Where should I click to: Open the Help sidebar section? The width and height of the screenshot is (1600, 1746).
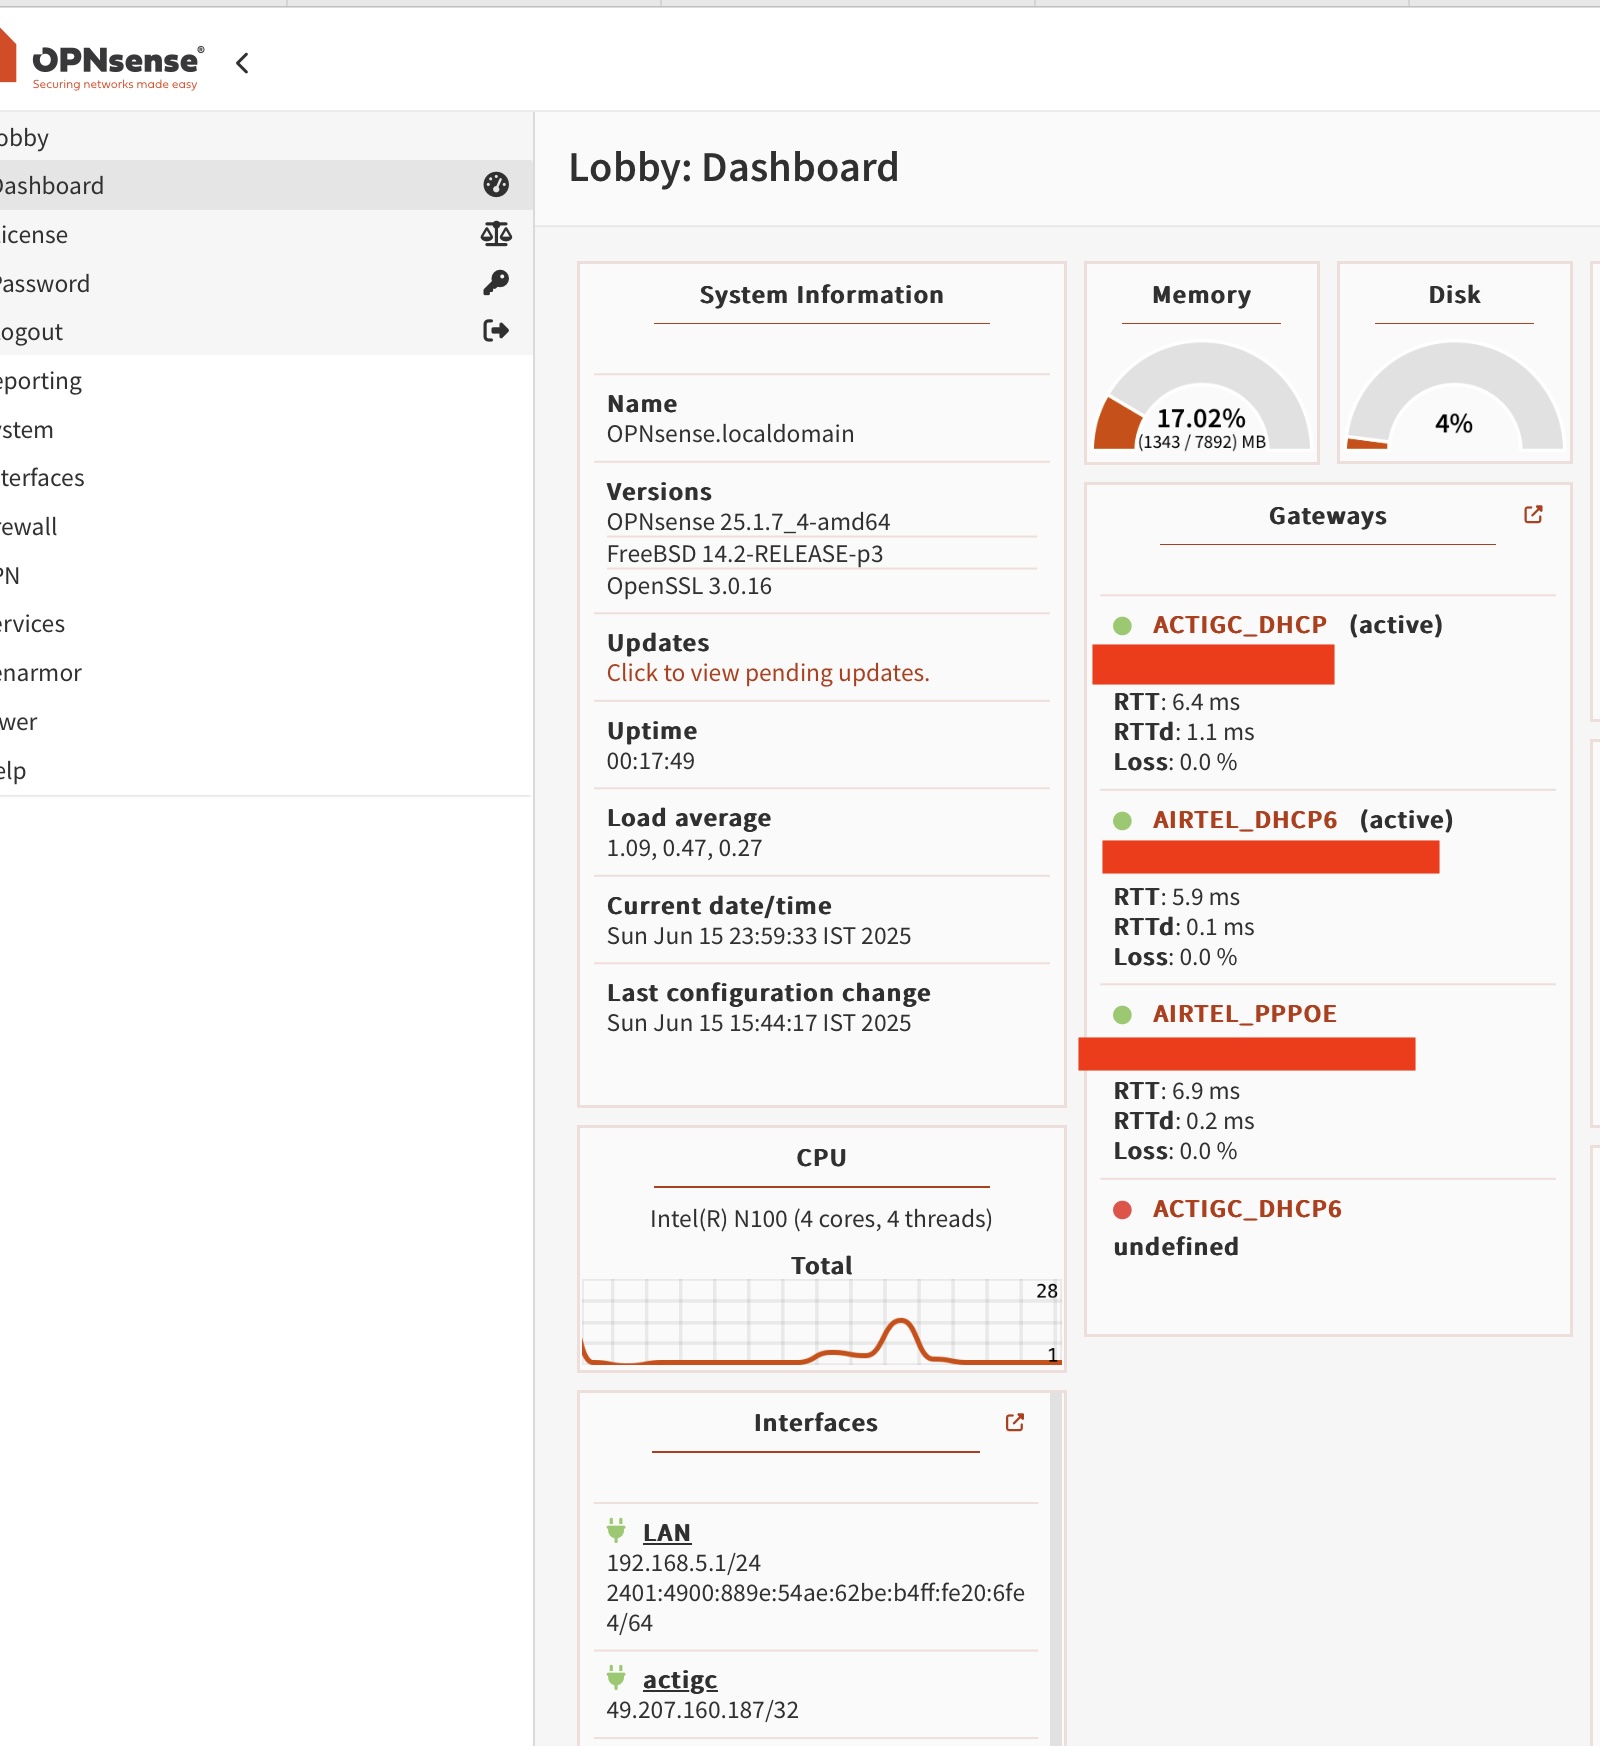(x=266, y=770)
